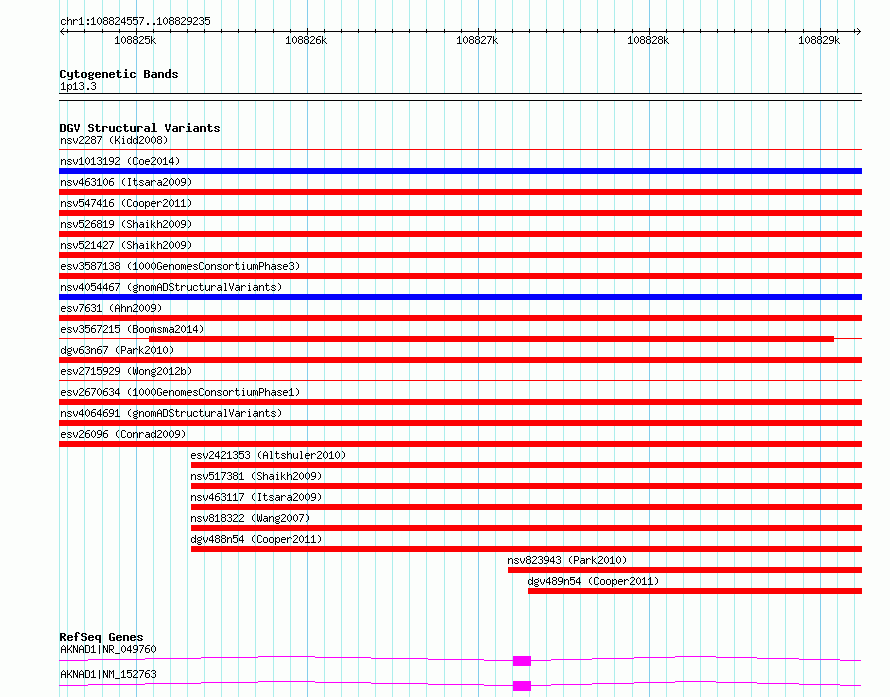This screenshot has height=697, width=890.
Task: Select the 1p13.3 cytoband label
Action: [x=78, y=86]
